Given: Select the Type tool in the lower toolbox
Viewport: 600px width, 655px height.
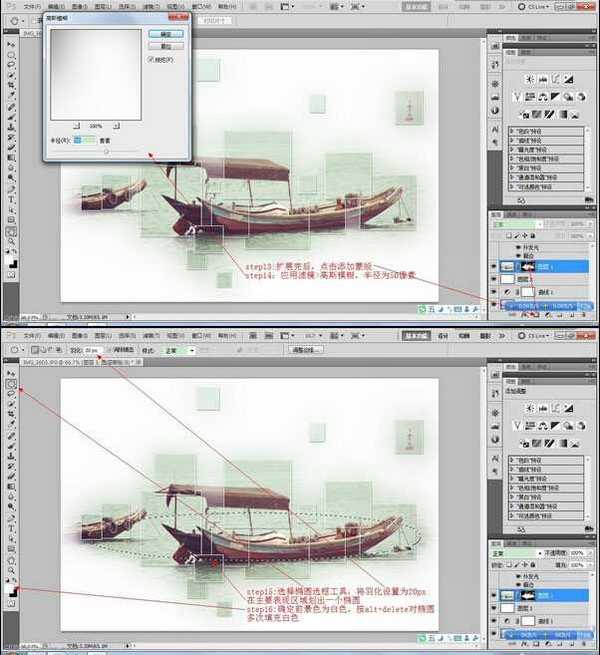Looking at the screenshot, I should click(11, 528).
